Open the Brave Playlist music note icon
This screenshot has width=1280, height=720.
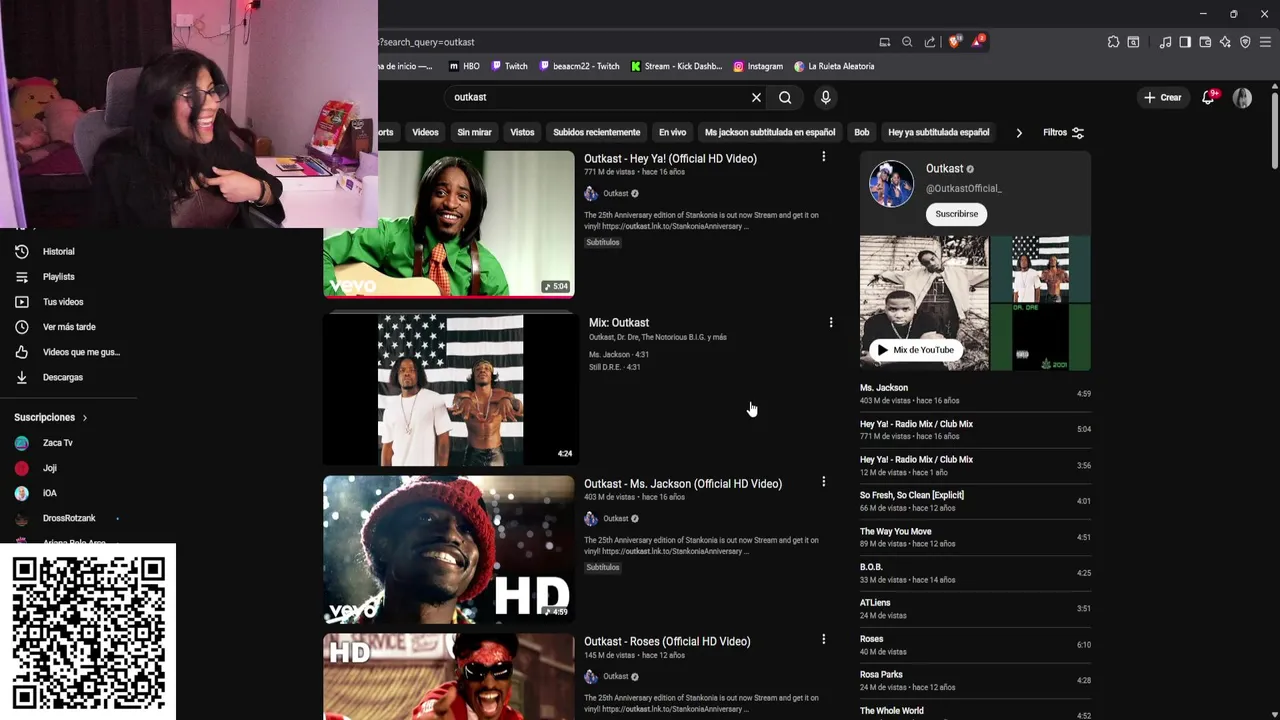coord(1165,42)
